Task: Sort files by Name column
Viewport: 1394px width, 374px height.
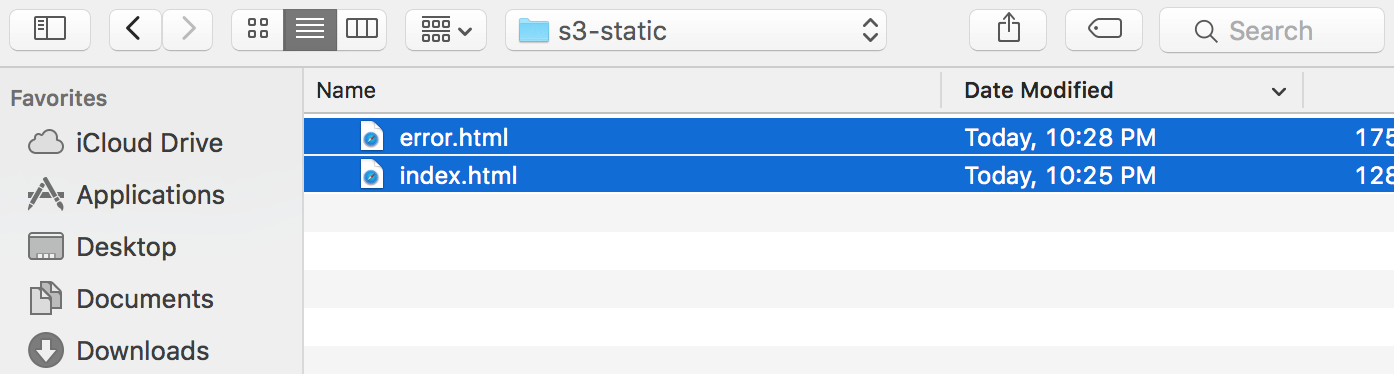Action: (622, 90)
